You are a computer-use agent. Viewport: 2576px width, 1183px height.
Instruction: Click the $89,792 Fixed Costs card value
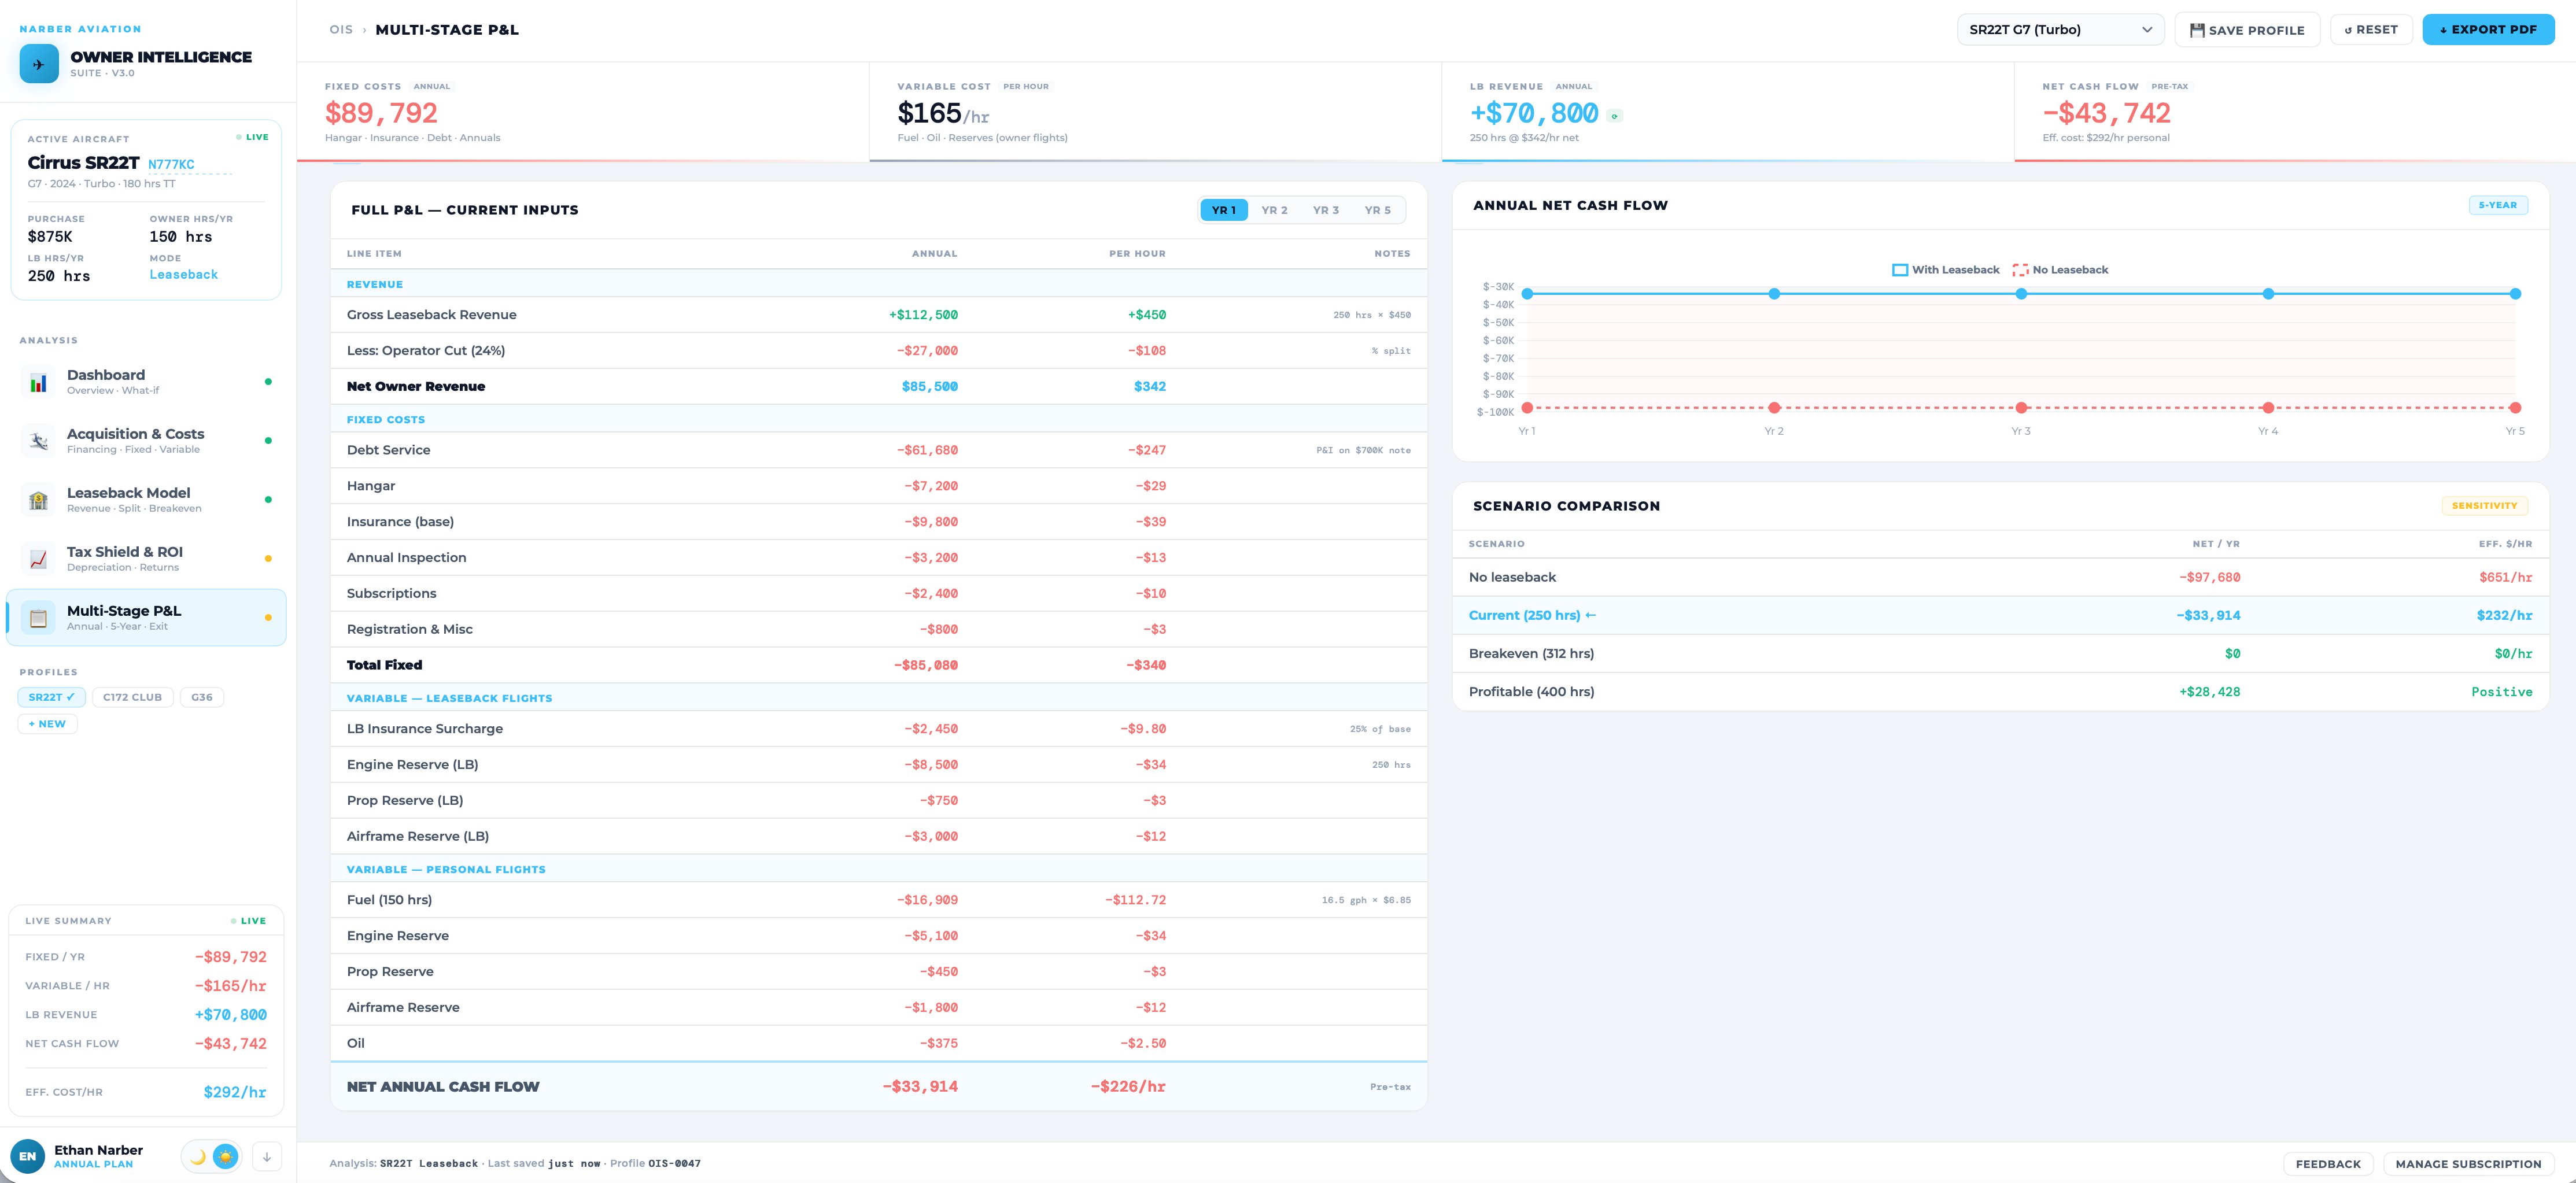pyautogui.click(x=381, y=113)
